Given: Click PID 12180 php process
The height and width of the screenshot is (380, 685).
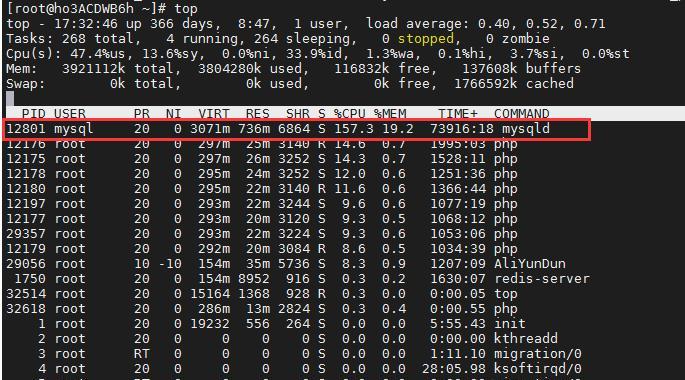Looking at the screenshot, I should point(26,189).
